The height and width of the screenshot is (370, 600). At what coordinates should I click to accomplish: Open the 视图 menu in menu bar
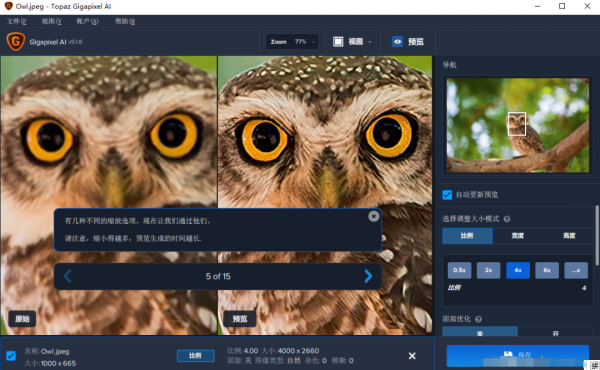coord(51,21)
